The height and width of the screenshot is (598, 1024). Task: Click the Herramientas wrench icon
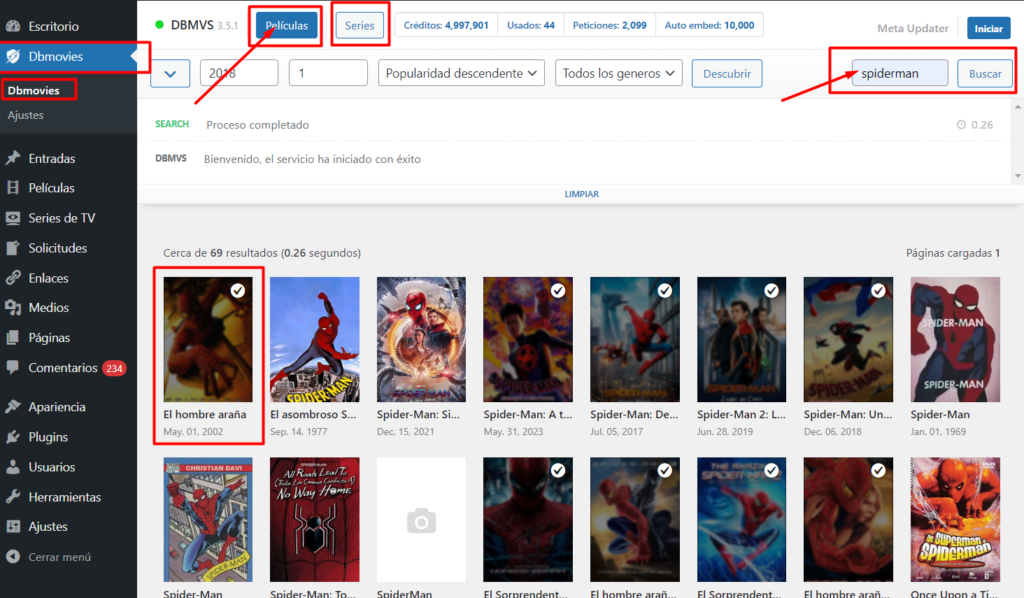(13, 497)
